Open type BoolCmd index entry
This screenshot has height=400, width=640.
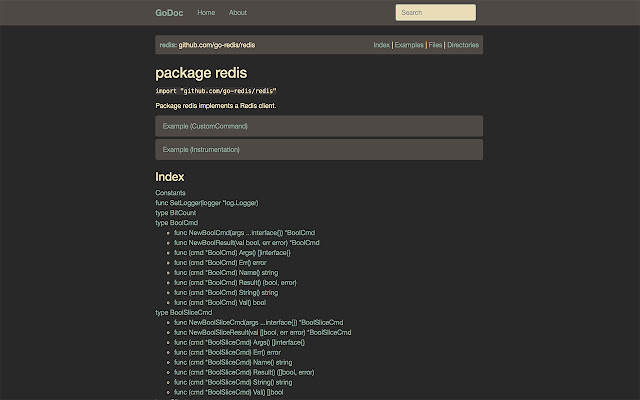tap(176, 223)
